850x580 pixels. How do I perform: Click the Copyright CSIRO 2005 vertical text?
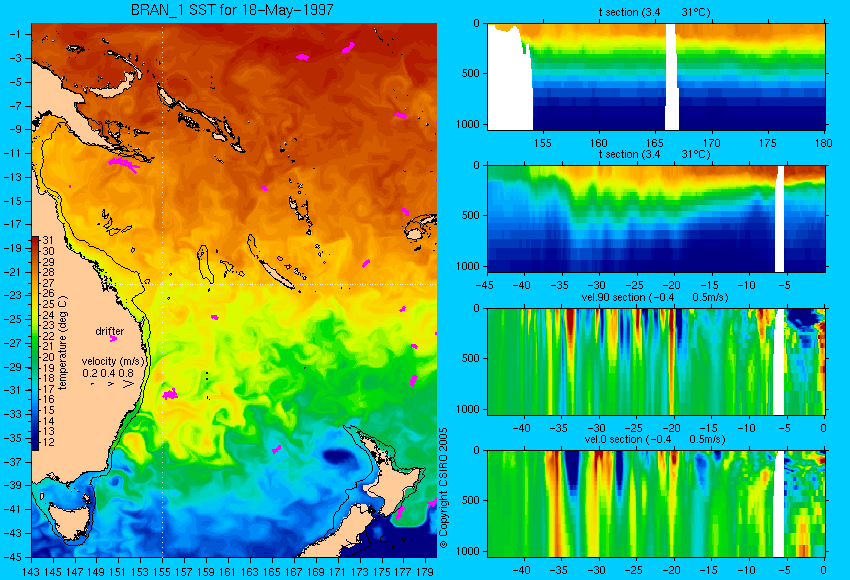pos(443,488)
